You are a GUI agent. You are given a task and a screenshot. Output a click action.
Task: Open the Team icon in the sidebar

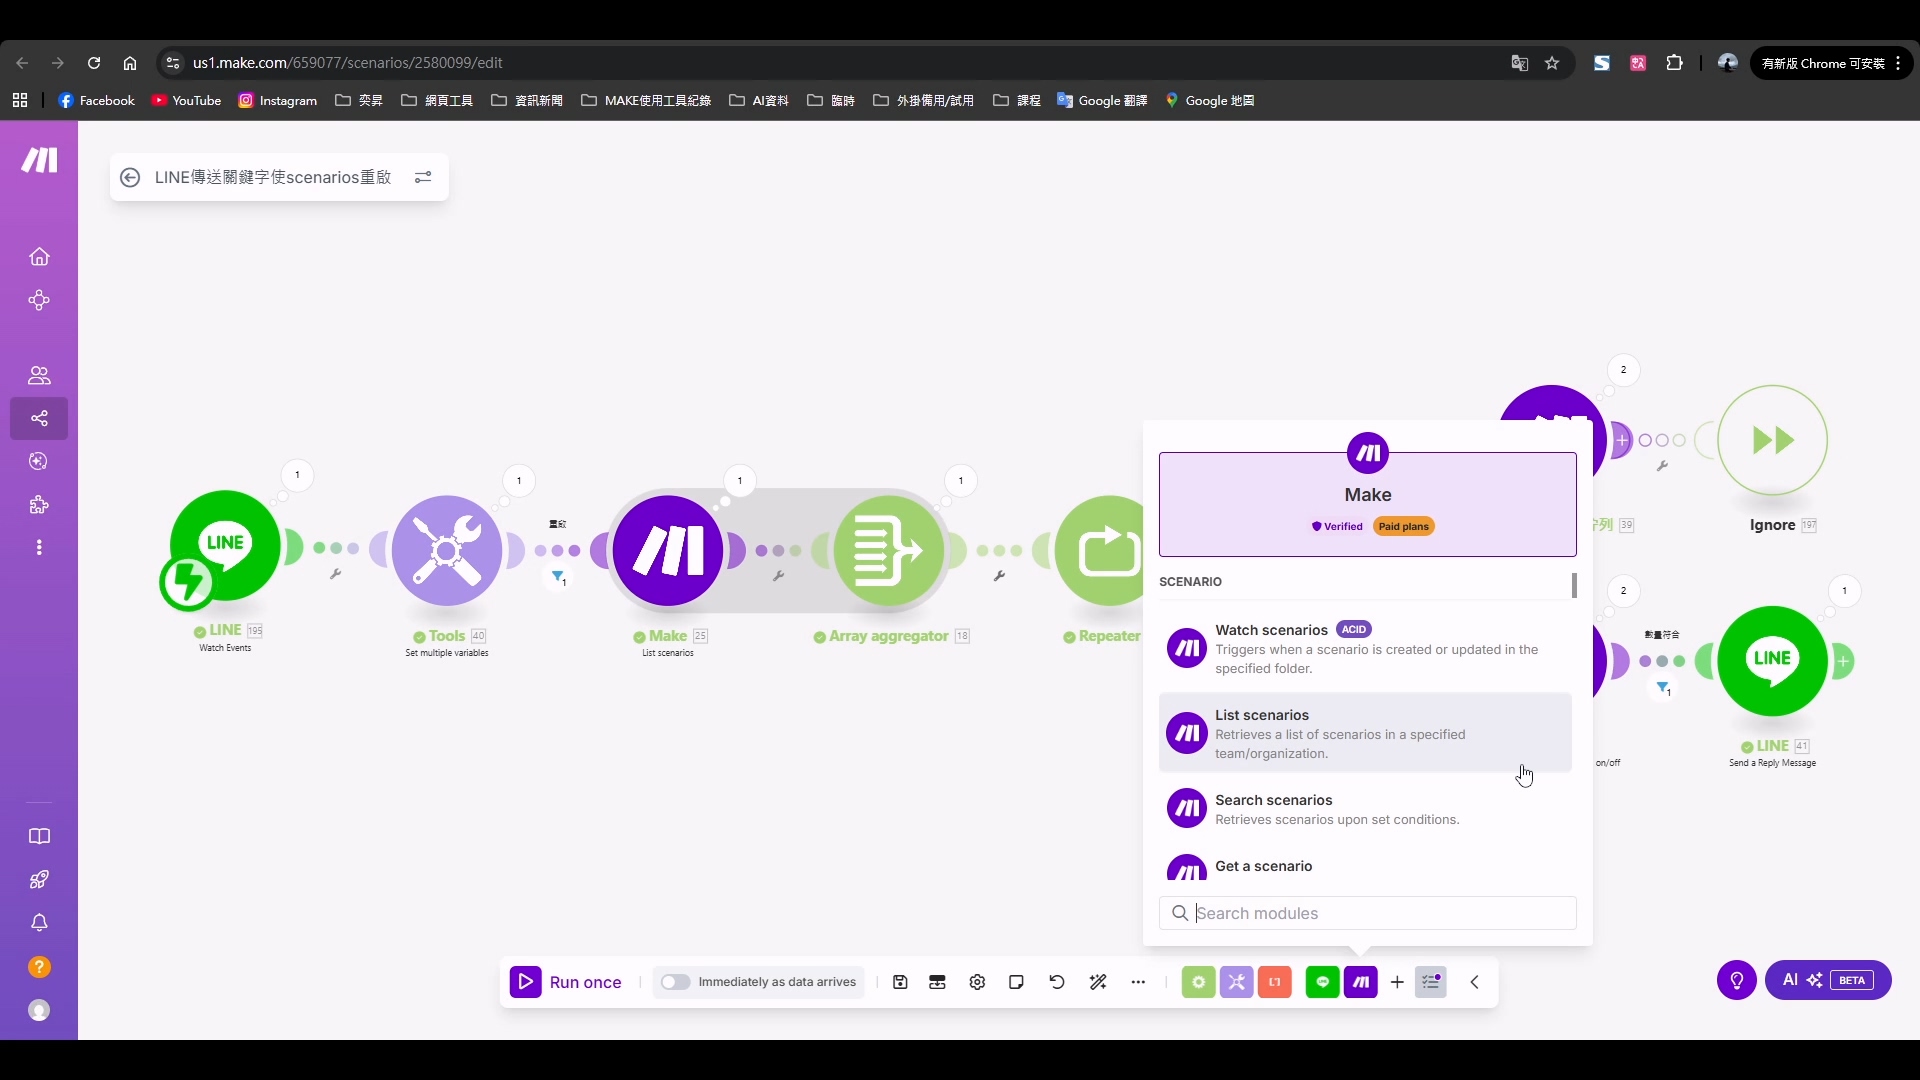[x=39, y=375]
